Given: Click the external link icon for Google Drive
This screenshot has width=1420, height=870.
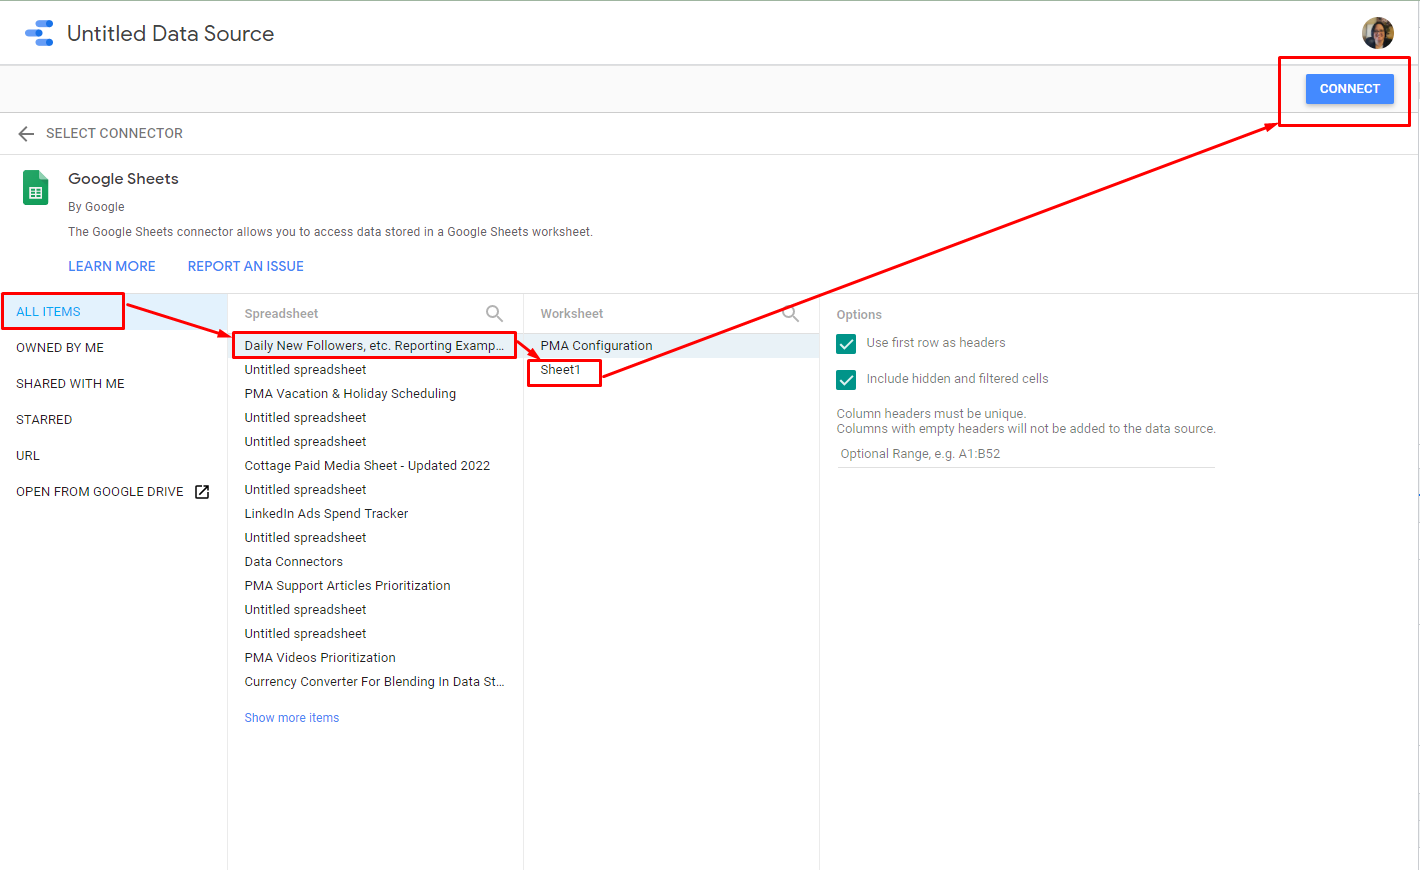Looking at the screenshot, I should pyautogui.click(x=202, y=492).
